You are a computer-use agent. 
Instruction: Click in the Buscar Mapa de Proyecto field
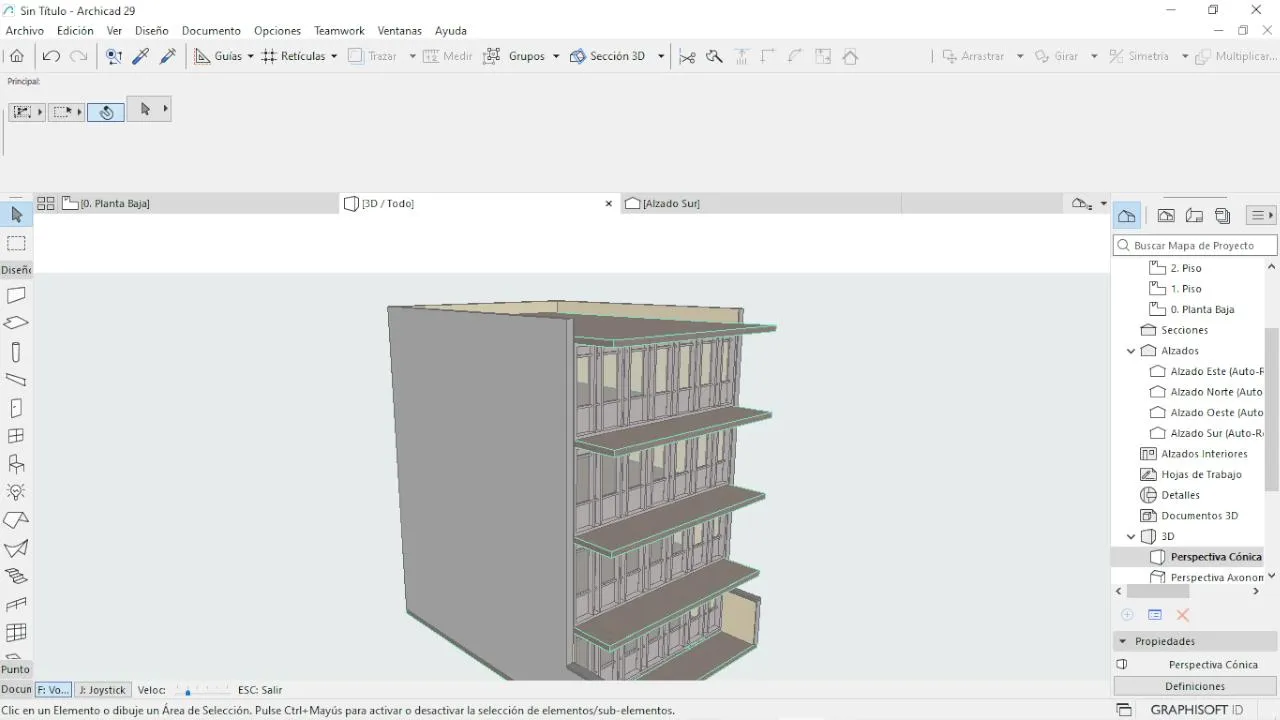[x=1195, y=245]
